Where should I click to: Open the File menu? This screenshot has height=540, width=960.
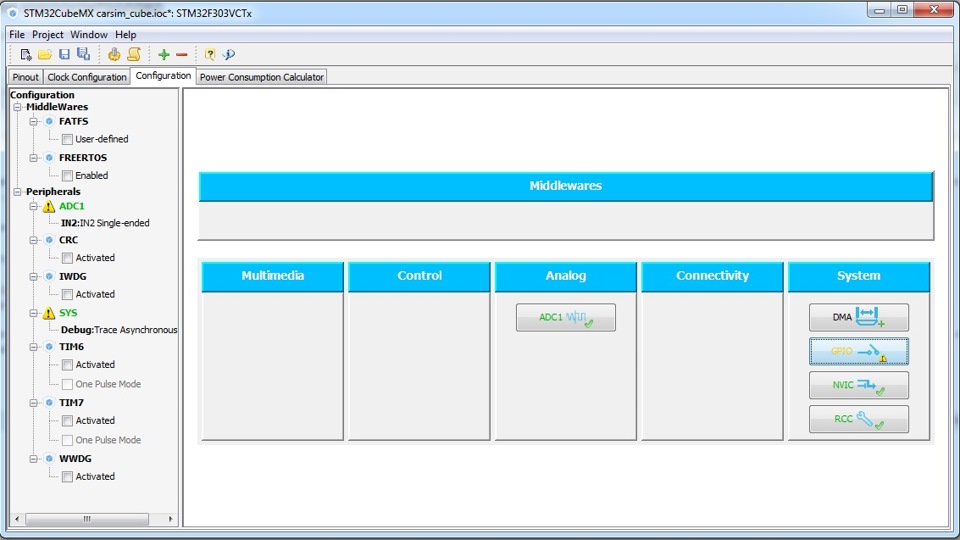pos(17,34)
